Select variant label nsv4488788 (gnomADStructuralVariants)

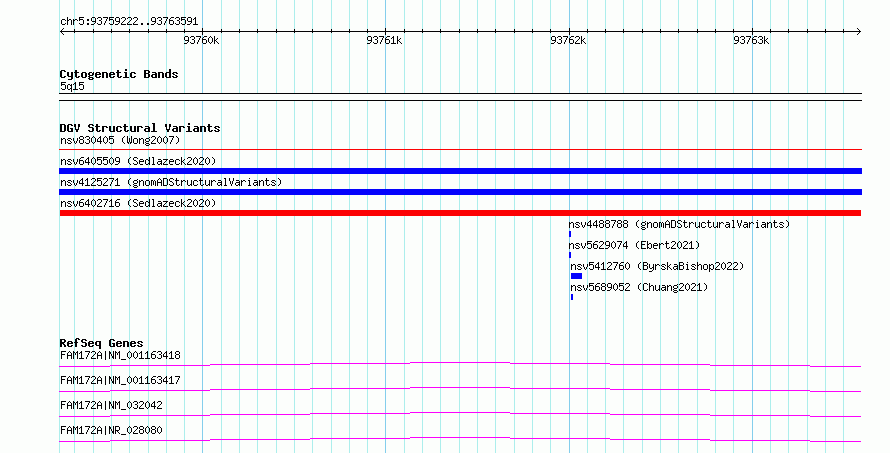tap(679, 224)
